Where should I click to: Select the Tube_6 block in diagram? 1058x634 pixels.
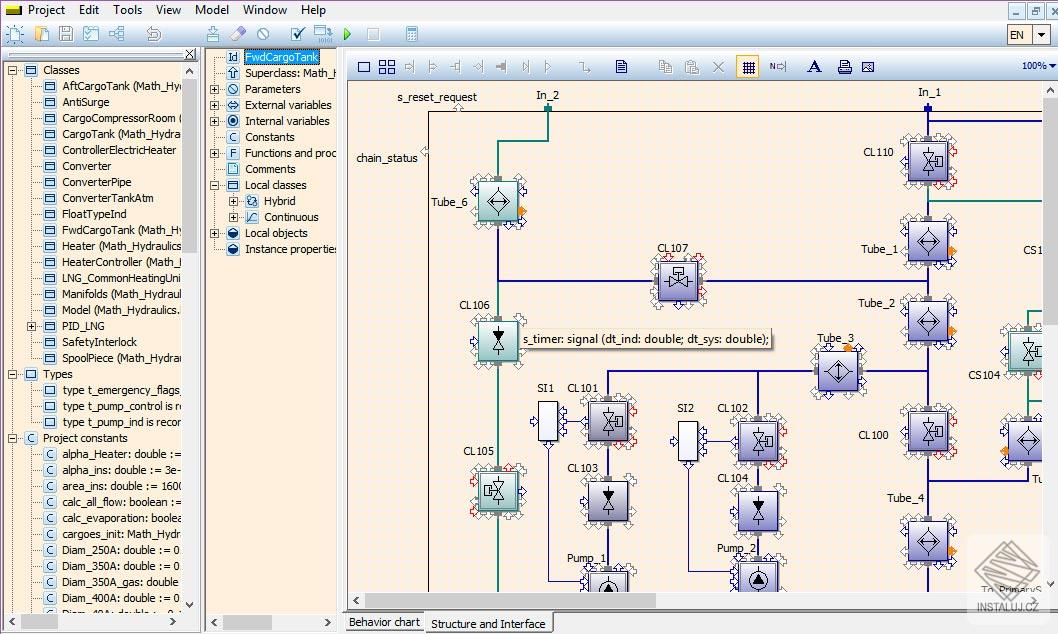pyautogui.click(x=498, y=202)
